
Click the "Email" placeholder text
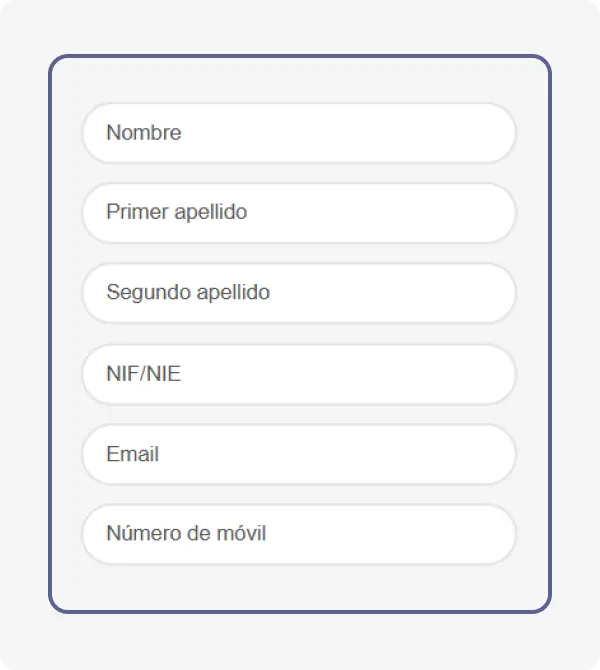coord(133,454)
